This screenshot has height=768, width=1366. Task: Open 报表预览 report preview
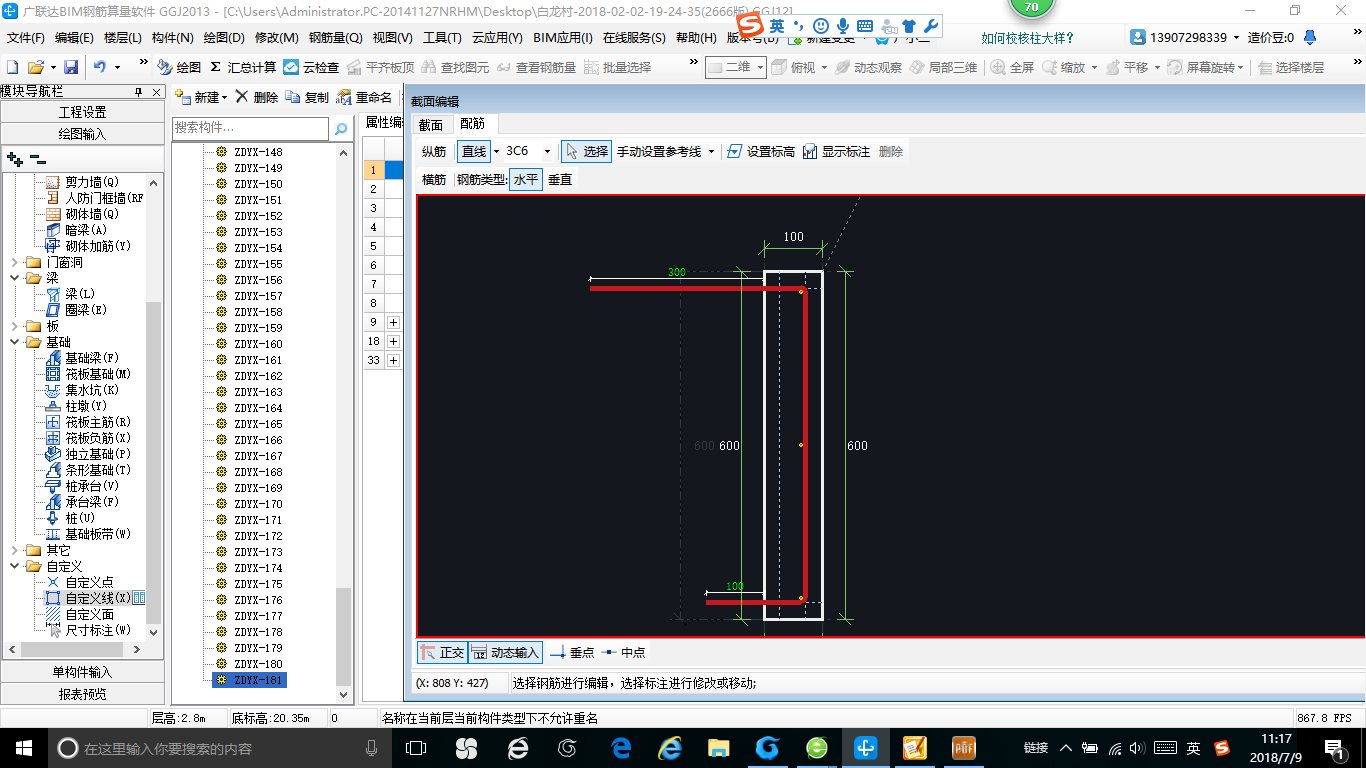pos(82,694)
